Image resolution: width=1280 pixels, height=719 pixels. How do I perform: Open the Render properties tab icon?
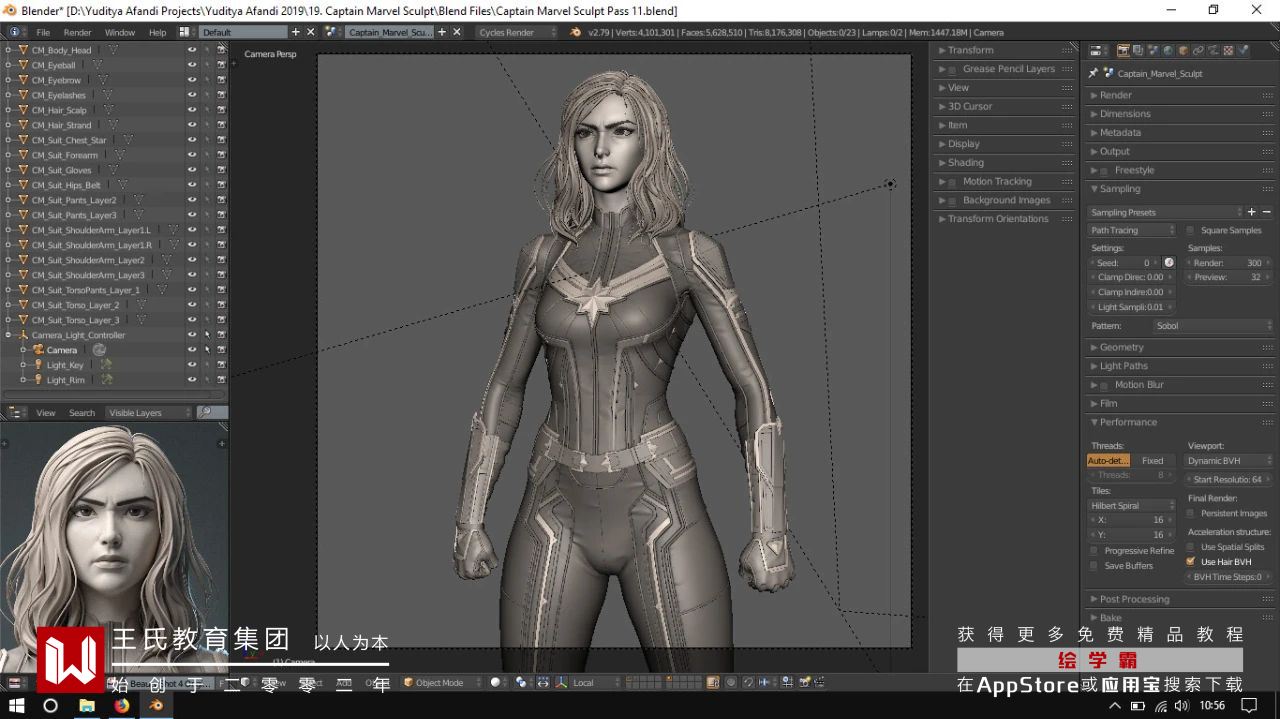[1123, 50]
